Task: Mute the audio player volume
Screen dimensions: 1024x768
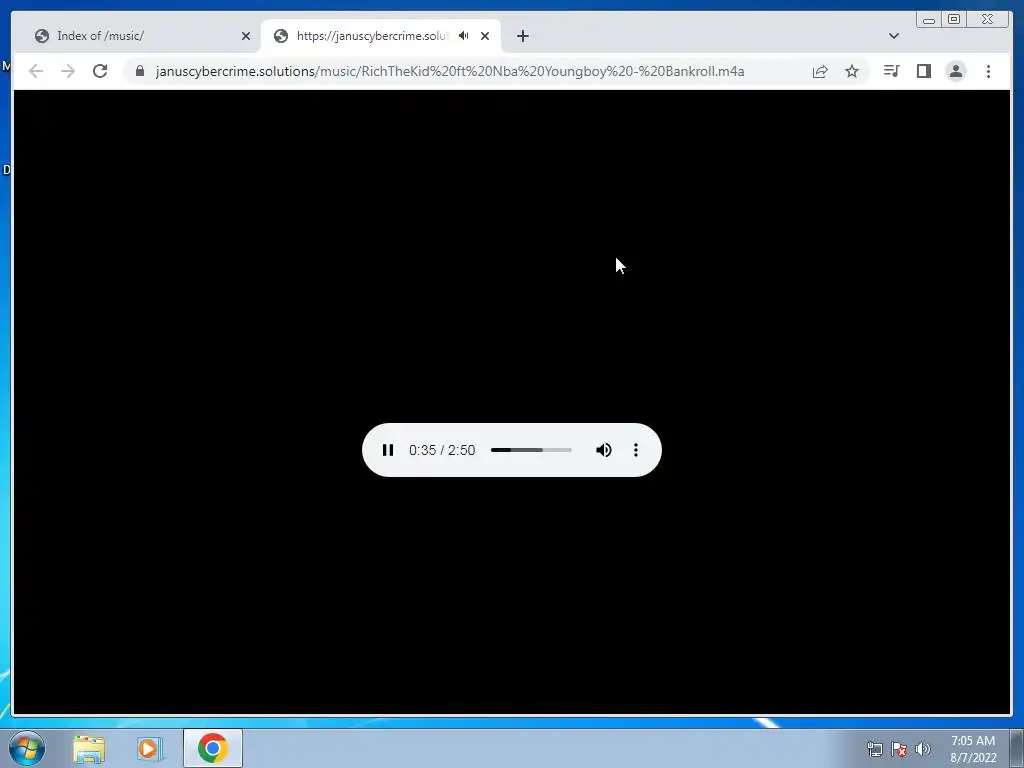Action: tap(603, 450)
